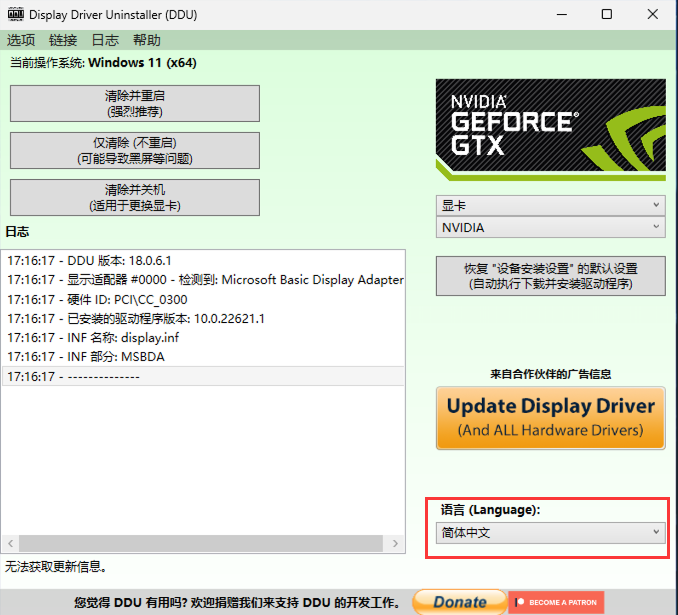Click the 无法获取更新信息 status text
The image size is (678, 615).
pos(56,567)
